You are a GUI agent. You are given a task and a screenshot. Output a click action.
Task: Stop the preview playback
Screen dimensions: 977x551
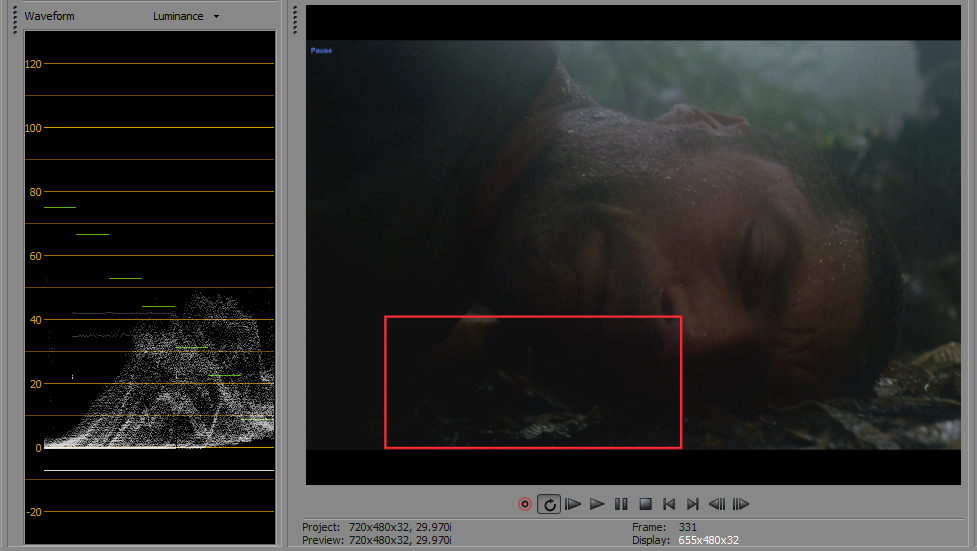pyautogui.click(x=646, y=504)
